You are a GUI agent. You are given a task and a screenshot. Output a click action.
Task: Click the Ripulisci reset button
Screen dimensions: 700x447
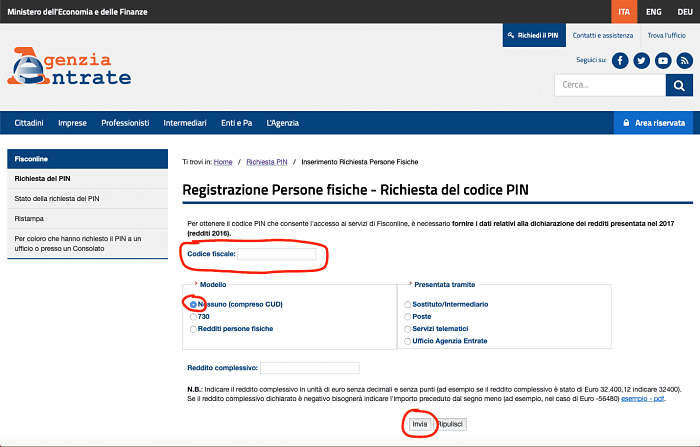(450, 424)
